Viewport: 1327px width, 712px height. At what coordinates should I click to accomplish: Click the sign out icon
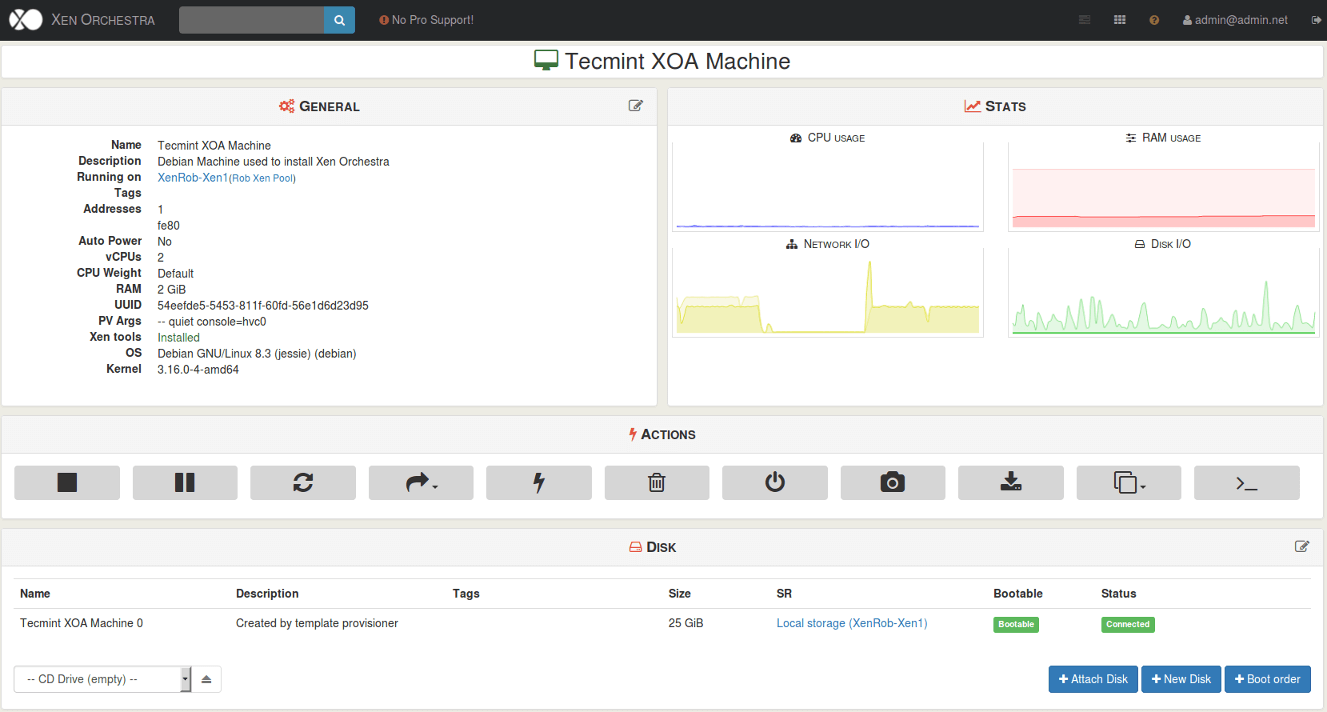1316,20
